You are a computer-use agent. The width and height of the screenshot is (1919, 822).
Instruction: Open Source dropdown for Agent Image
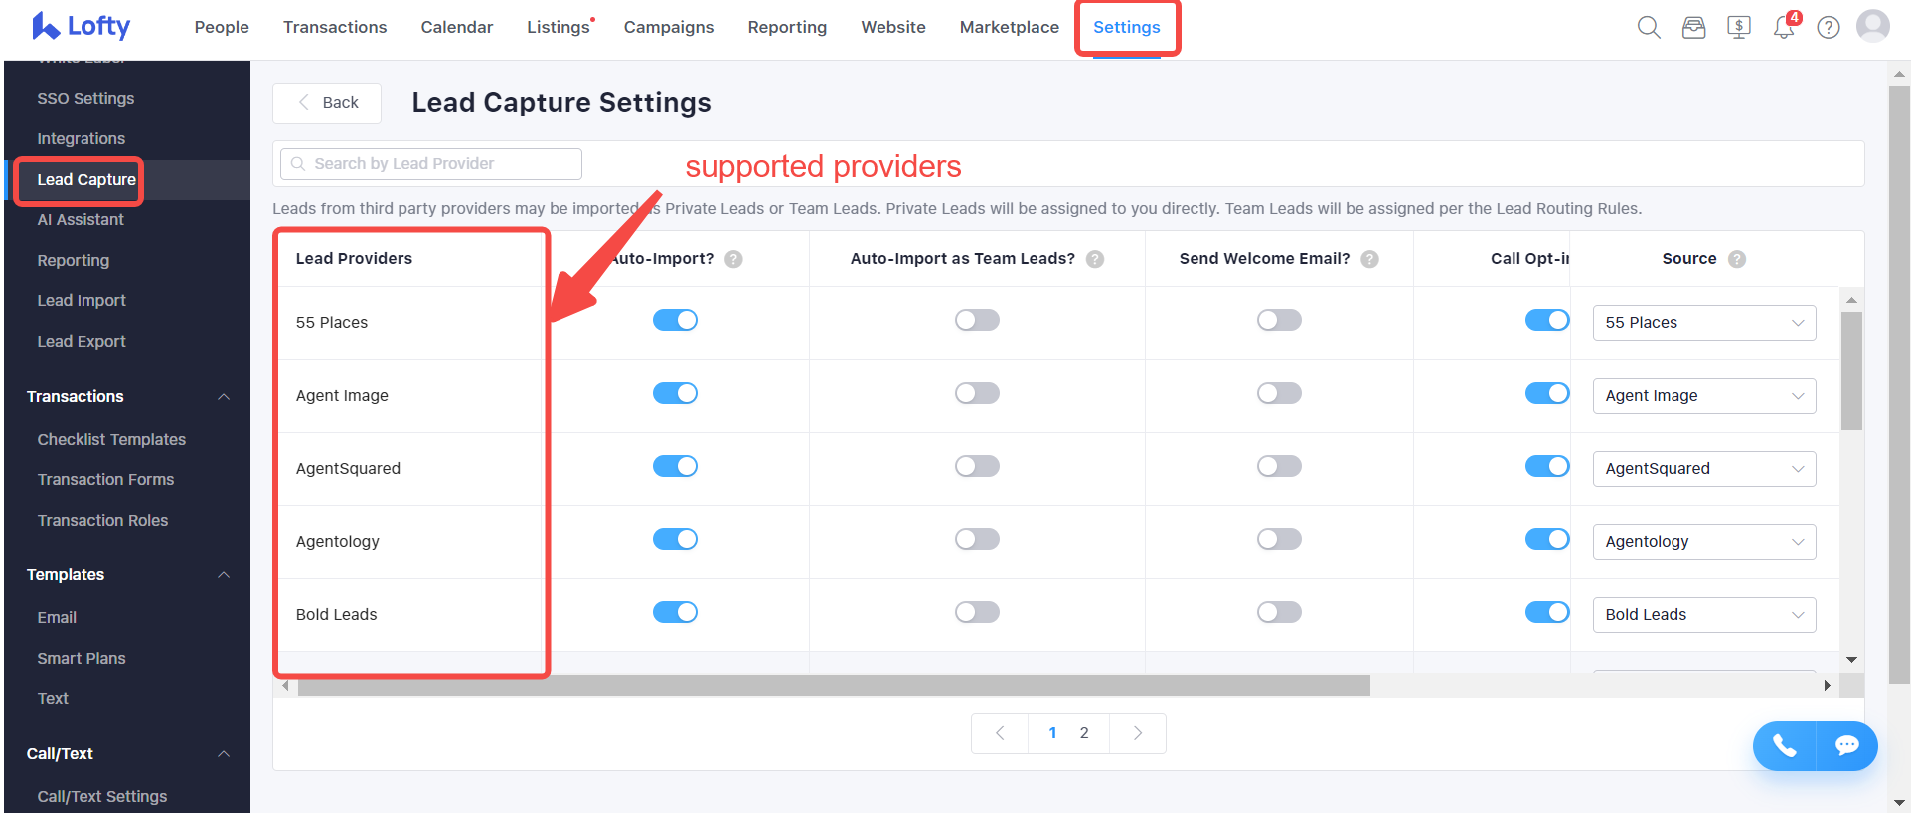pyautogui.click(x=1704, y=396)
